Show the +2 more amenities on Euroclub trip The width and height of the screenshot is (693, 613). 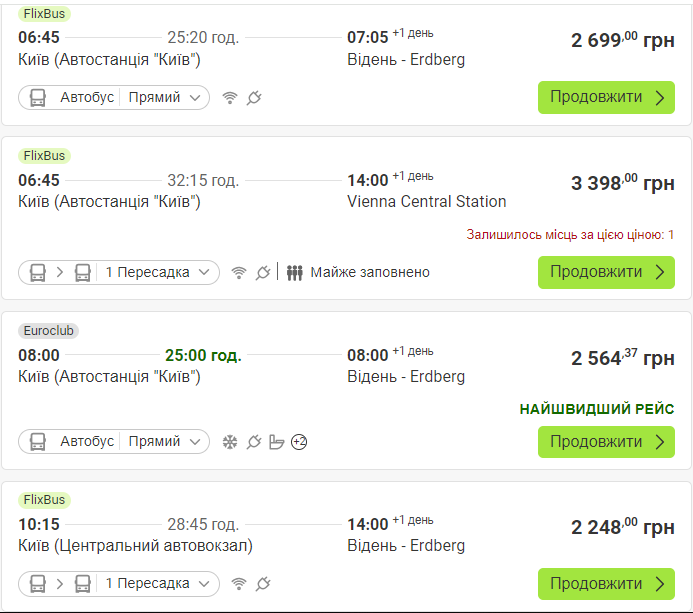coord(299,442)
